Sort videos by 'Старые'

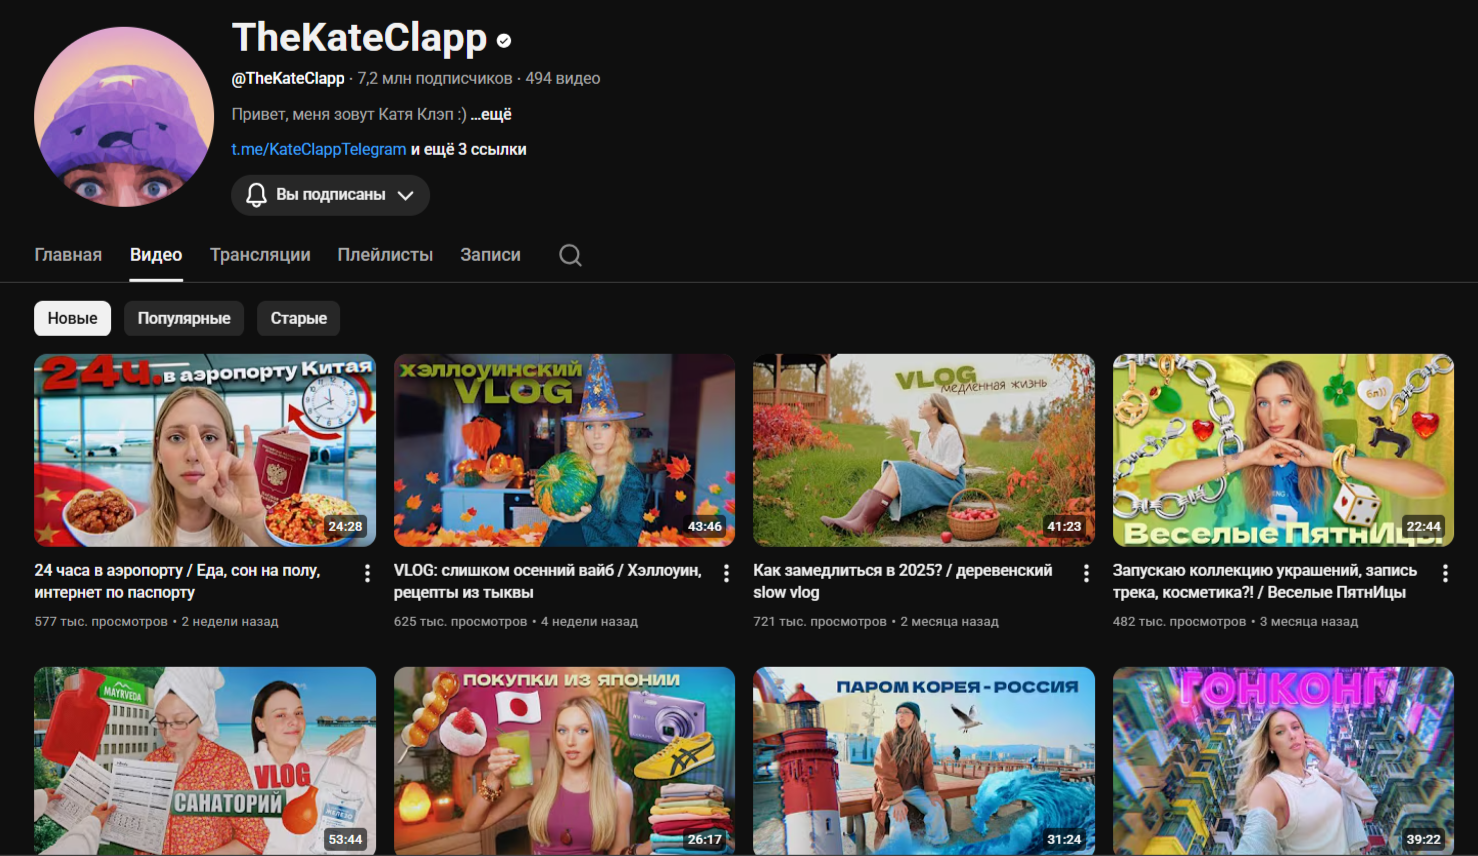(299, 318)
